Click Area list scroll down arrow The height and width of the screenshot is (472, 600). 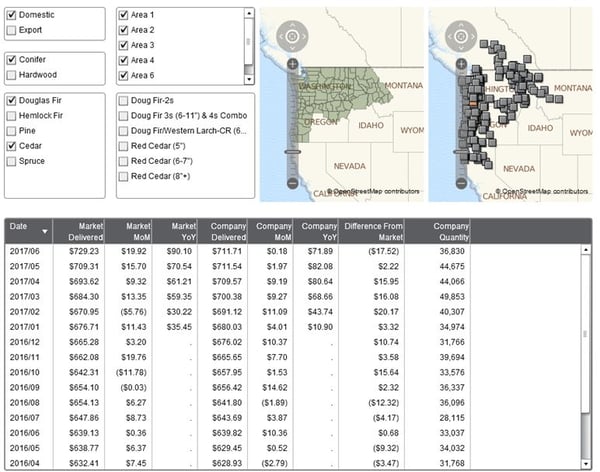click(249, 79)
